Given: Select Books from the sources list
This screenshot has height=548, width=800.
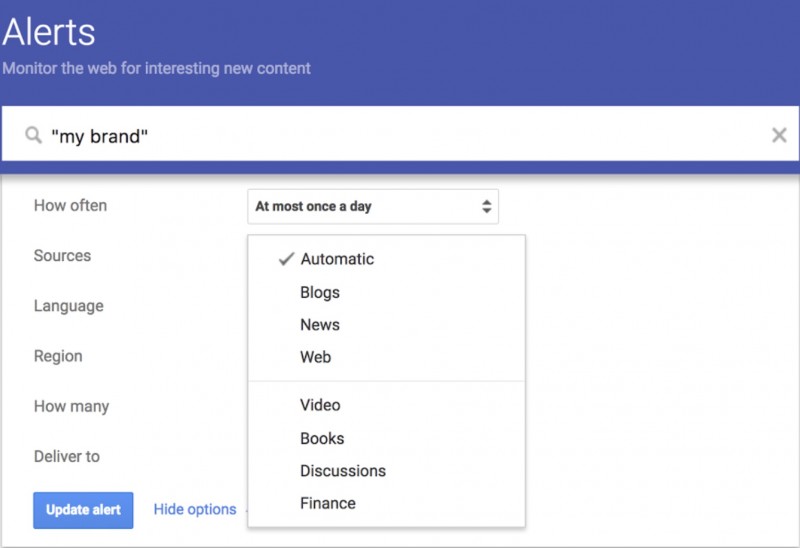Looking at the screenshot, I should point(322,439).
